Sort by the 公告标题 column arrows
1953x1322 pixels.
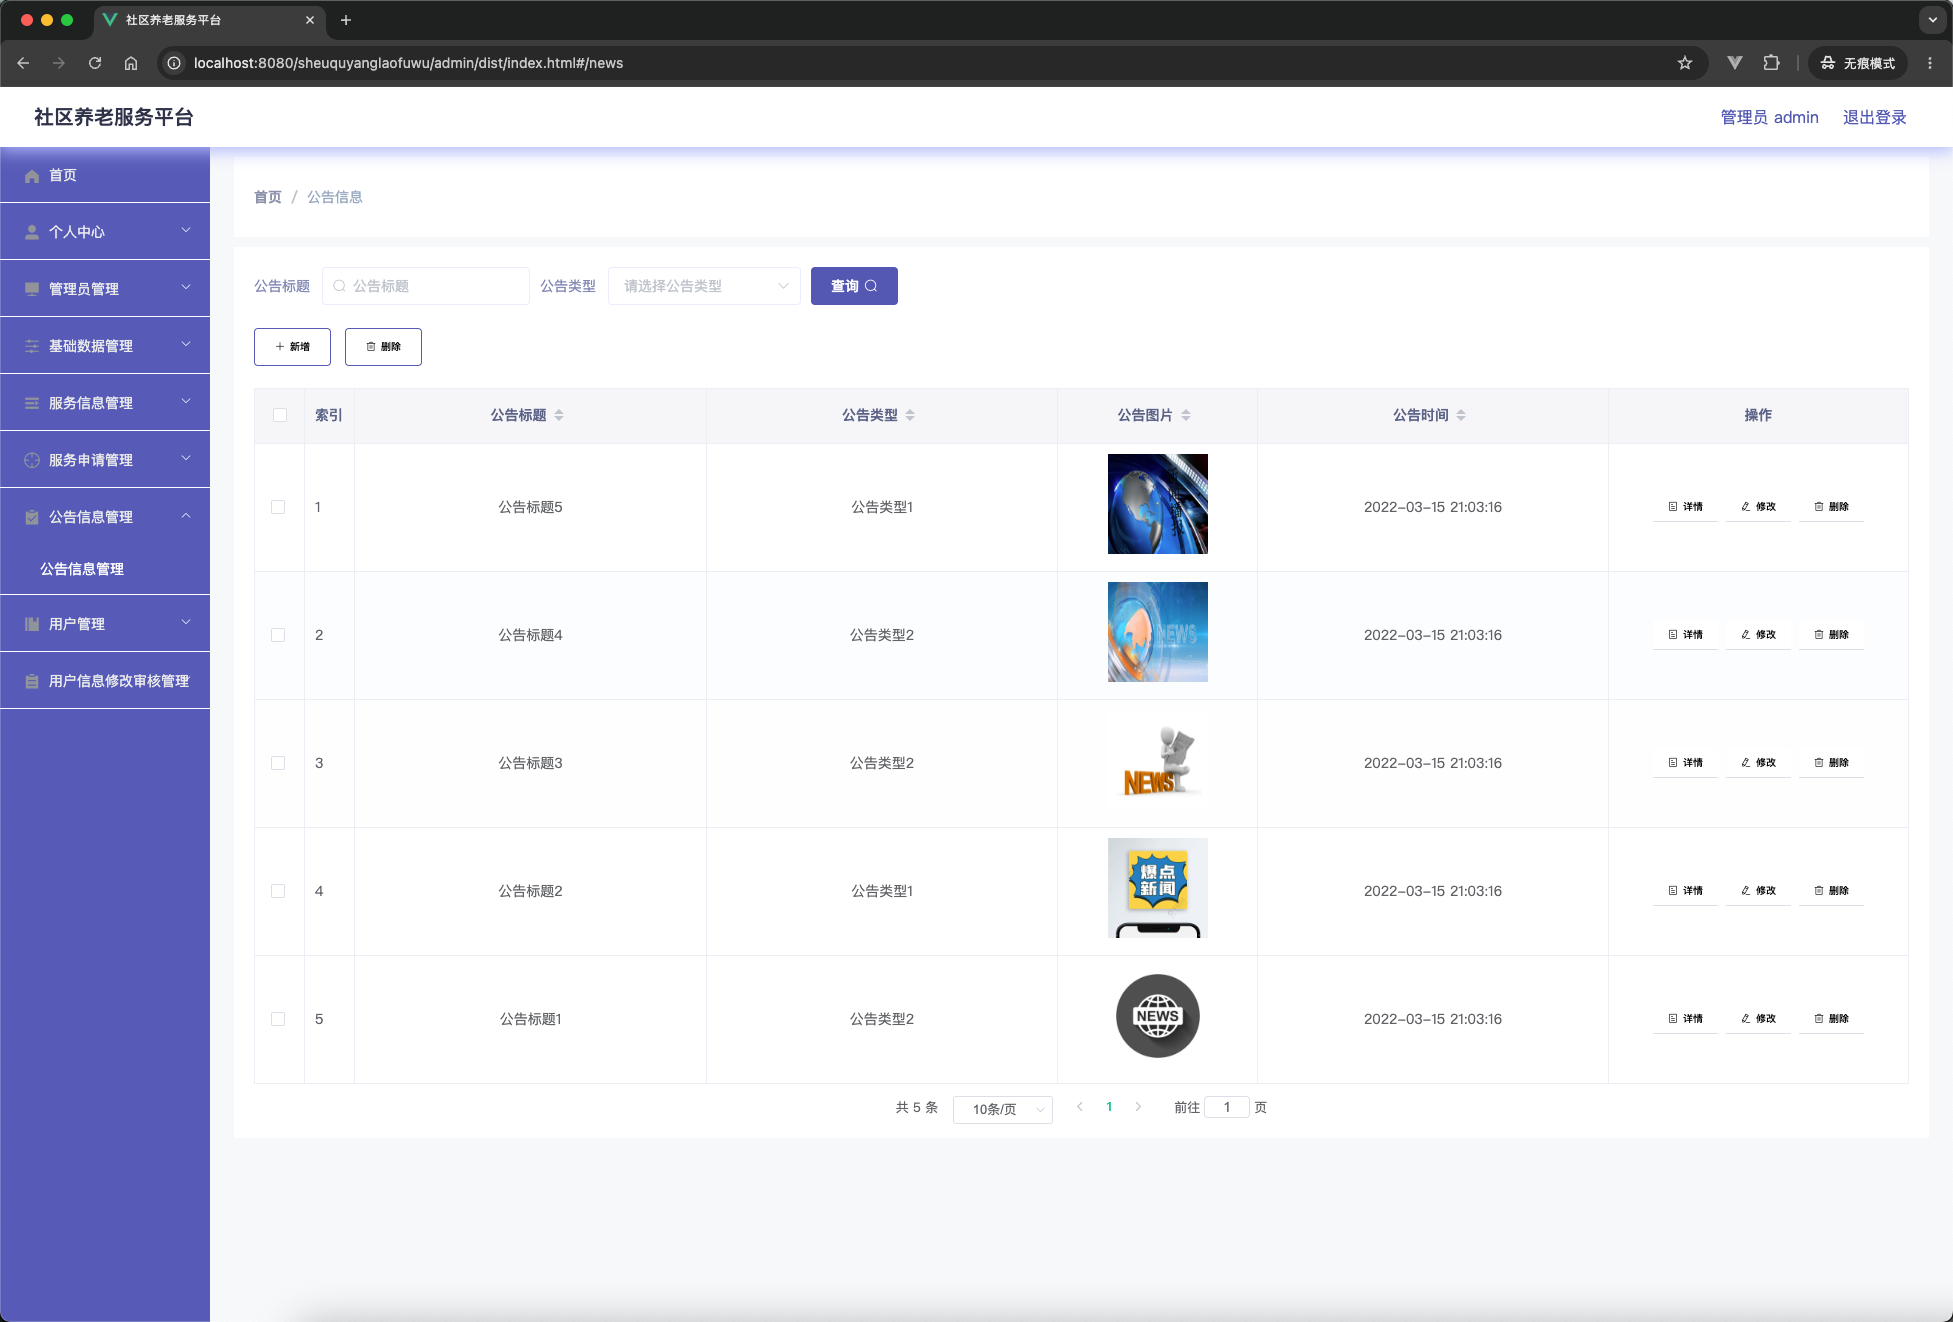559,415
